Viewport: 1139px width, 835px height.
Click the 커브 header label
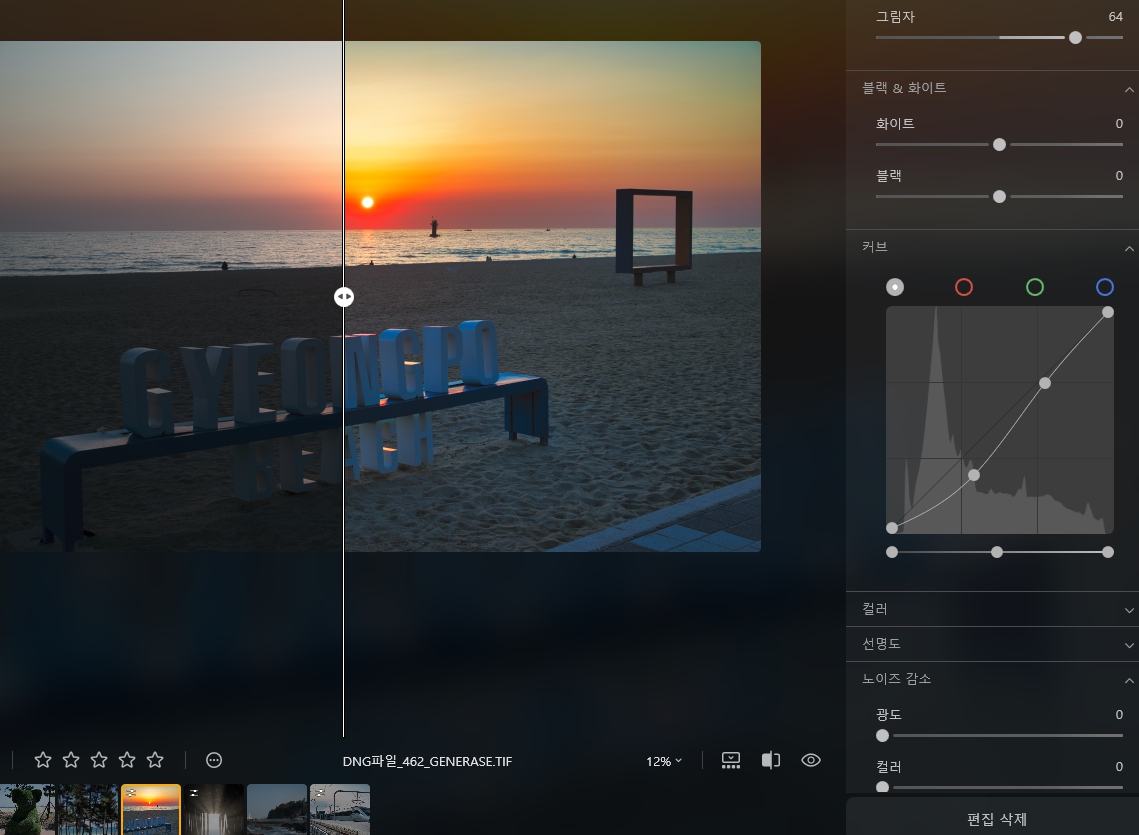875,247
